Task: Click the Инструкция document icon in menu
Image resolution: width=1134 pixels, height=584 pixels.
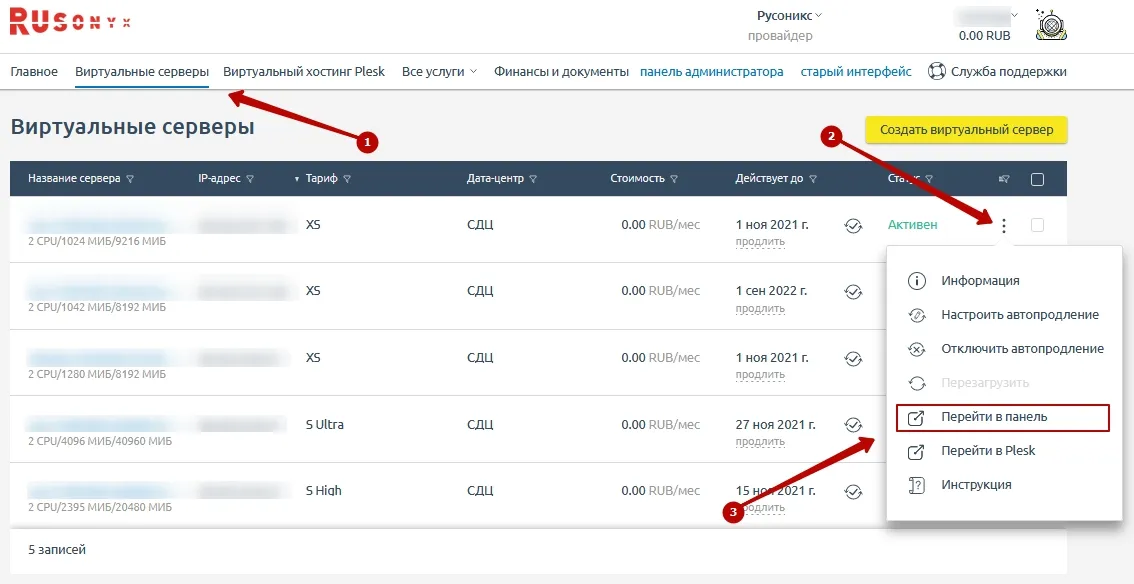Action: (x=916, y=486)
